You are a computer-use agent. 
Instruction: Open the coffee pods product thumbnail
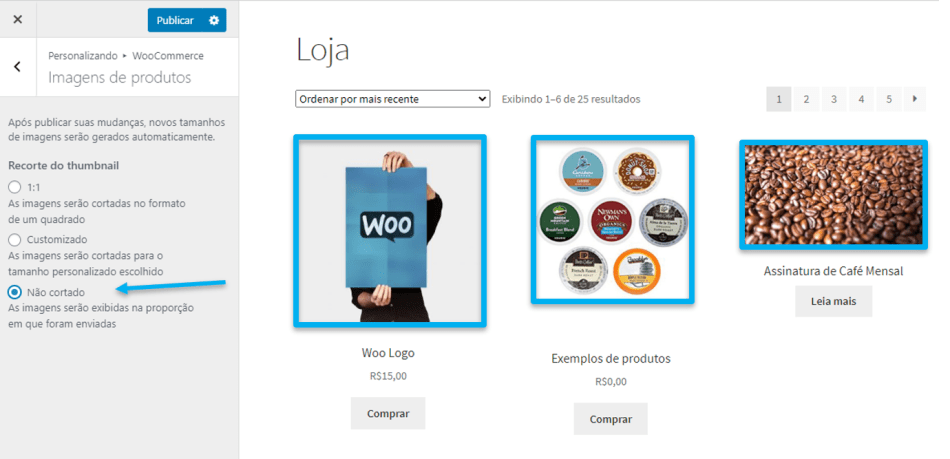(613, 219)
